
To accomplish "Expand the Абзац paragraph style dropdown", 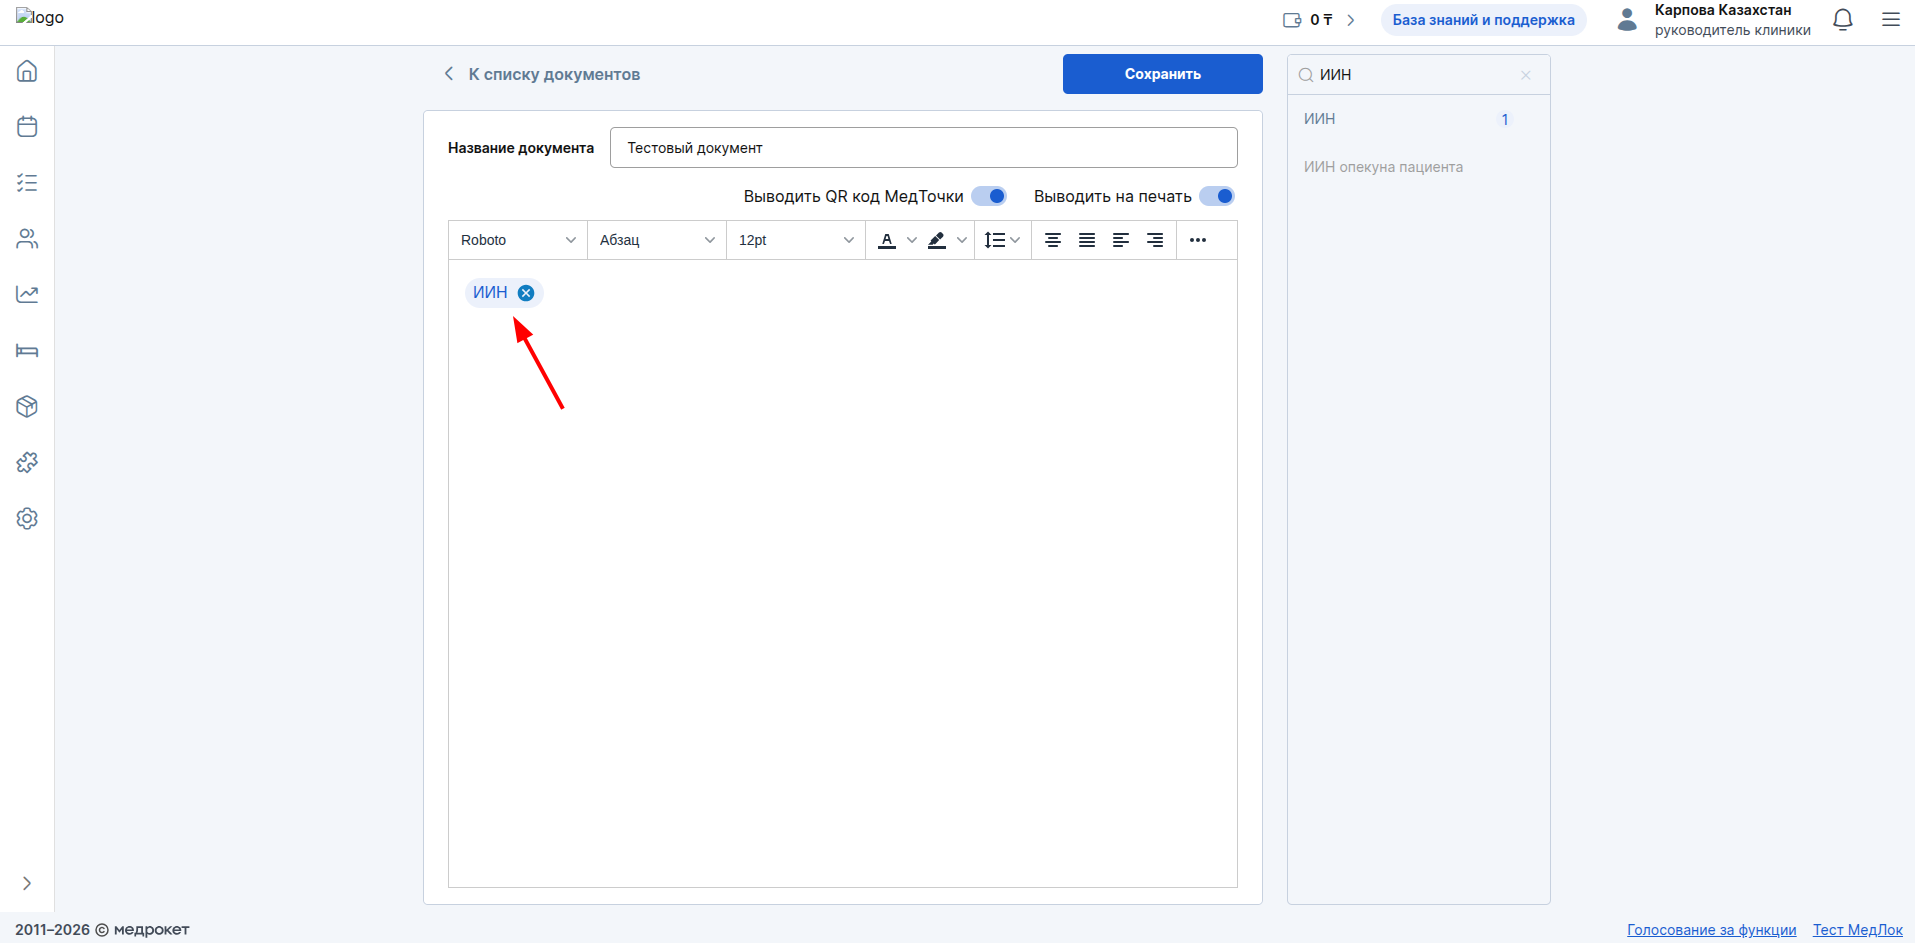I will (657, 240).
